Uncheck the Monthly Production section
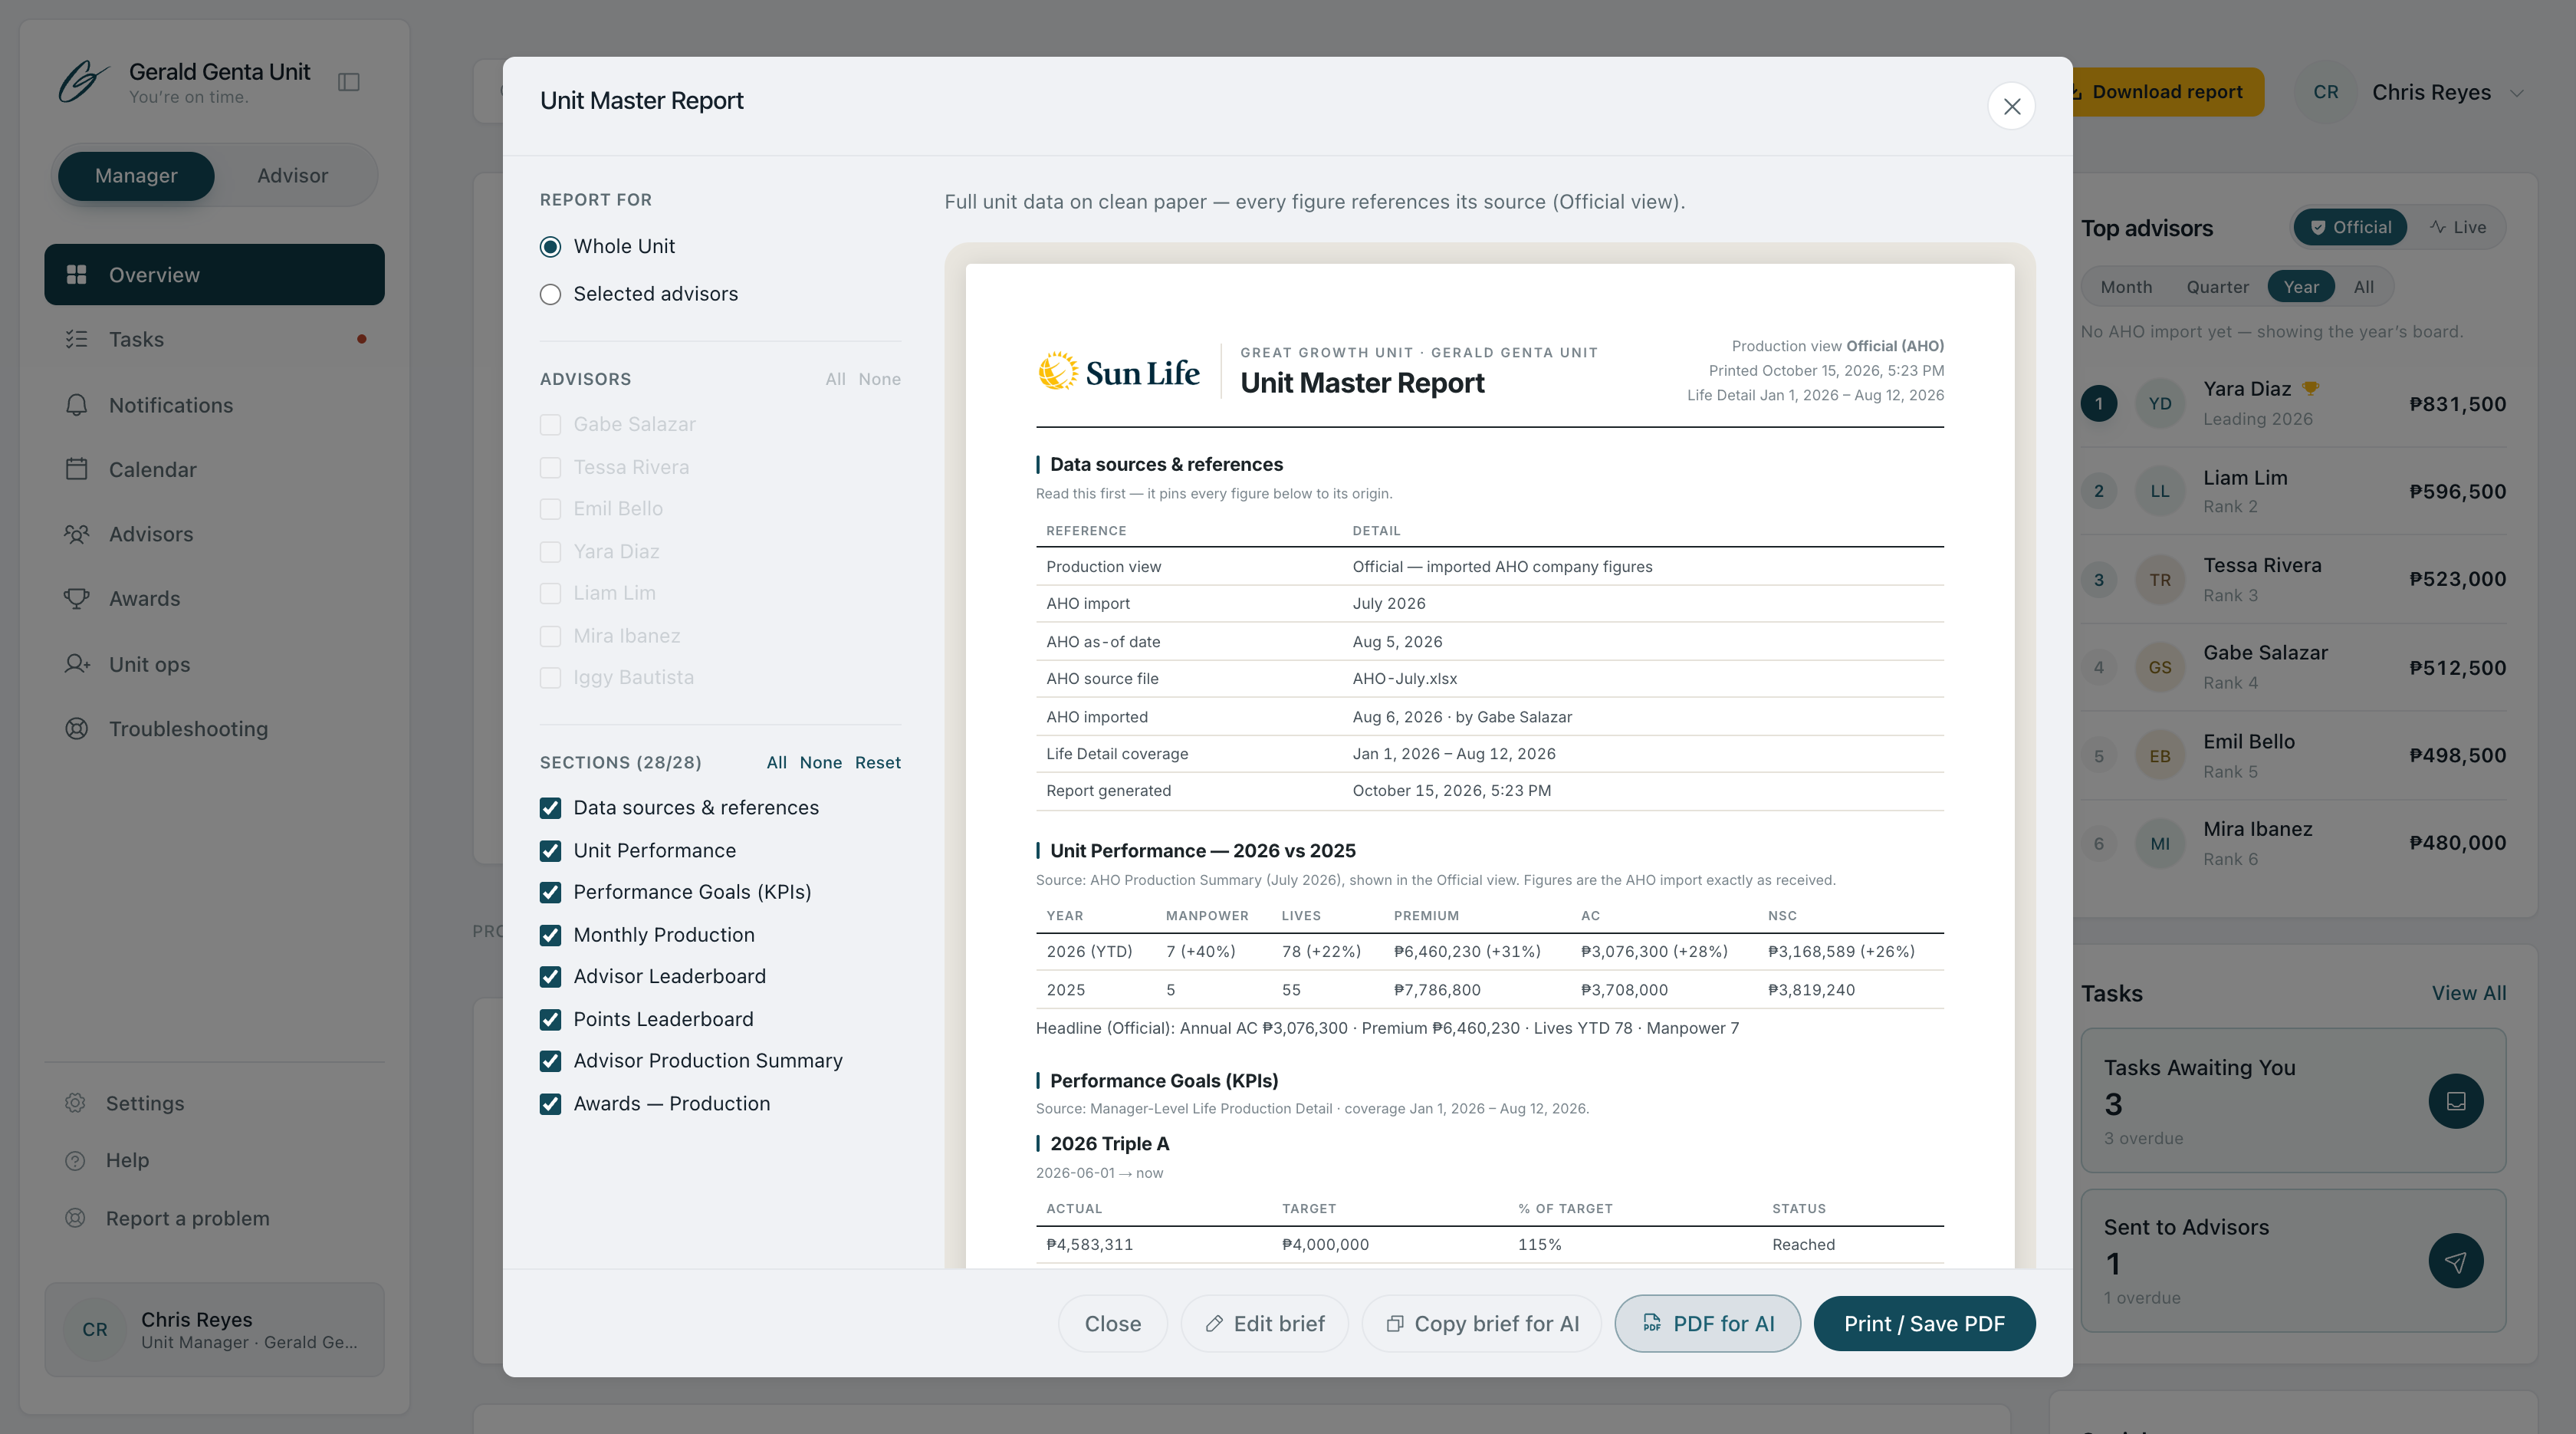2576x1434 pixels. tap(550, 935)
